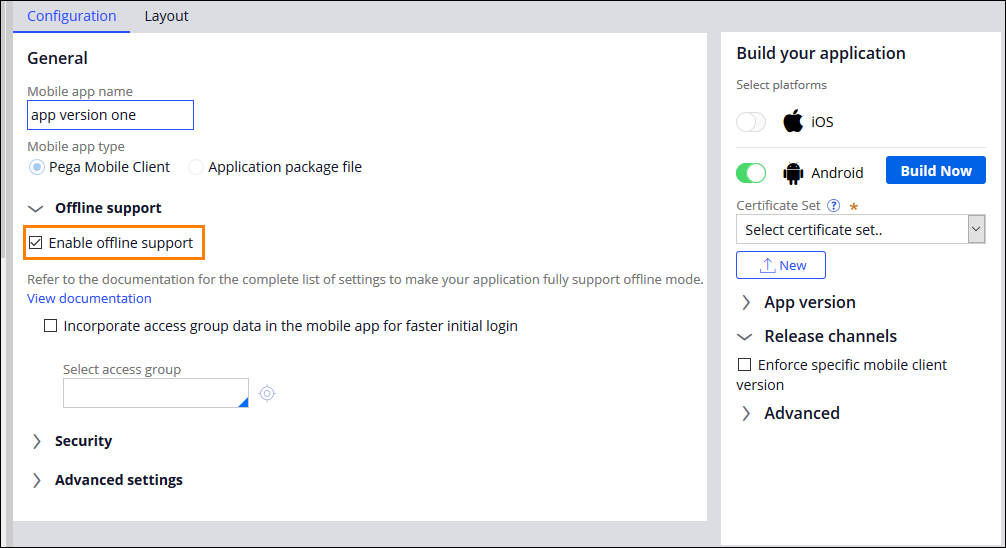Open the Configuration tab
Screen dimensions: 1006x548
point(72,16)
